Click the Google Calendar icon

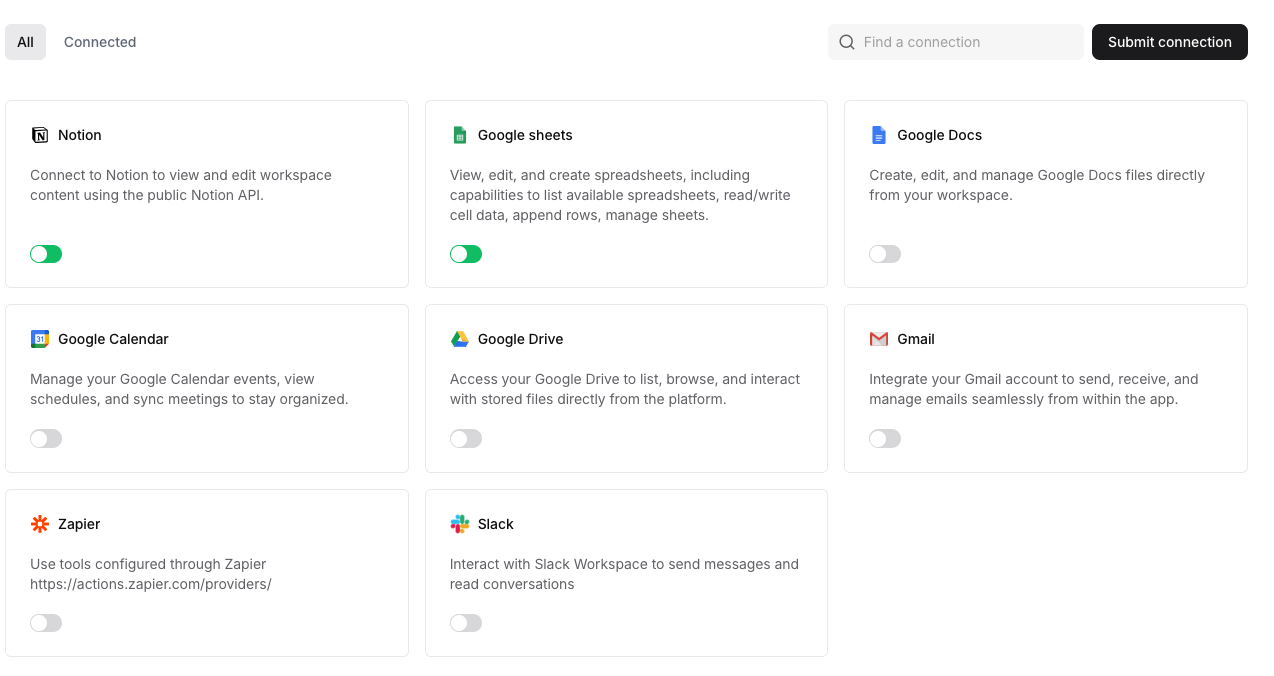[40, 339]
